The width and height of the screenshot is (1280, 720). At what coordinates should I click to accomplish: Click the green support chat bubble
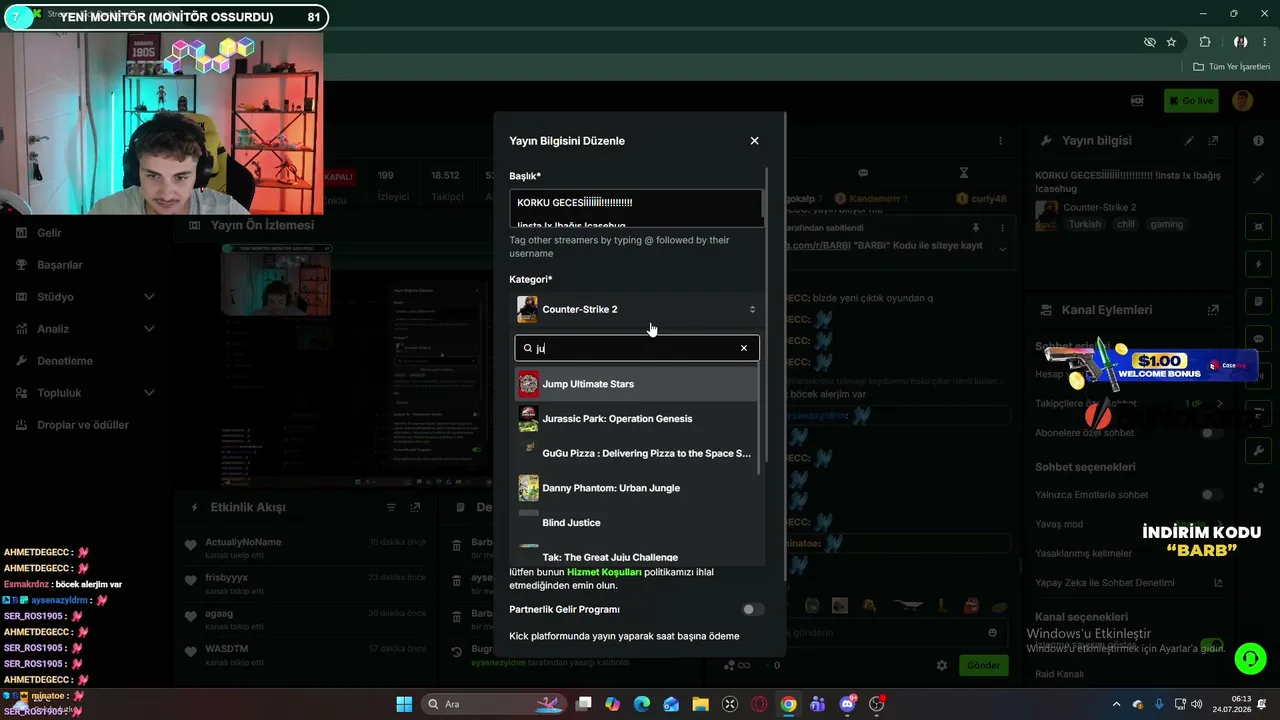(1250, 658)
